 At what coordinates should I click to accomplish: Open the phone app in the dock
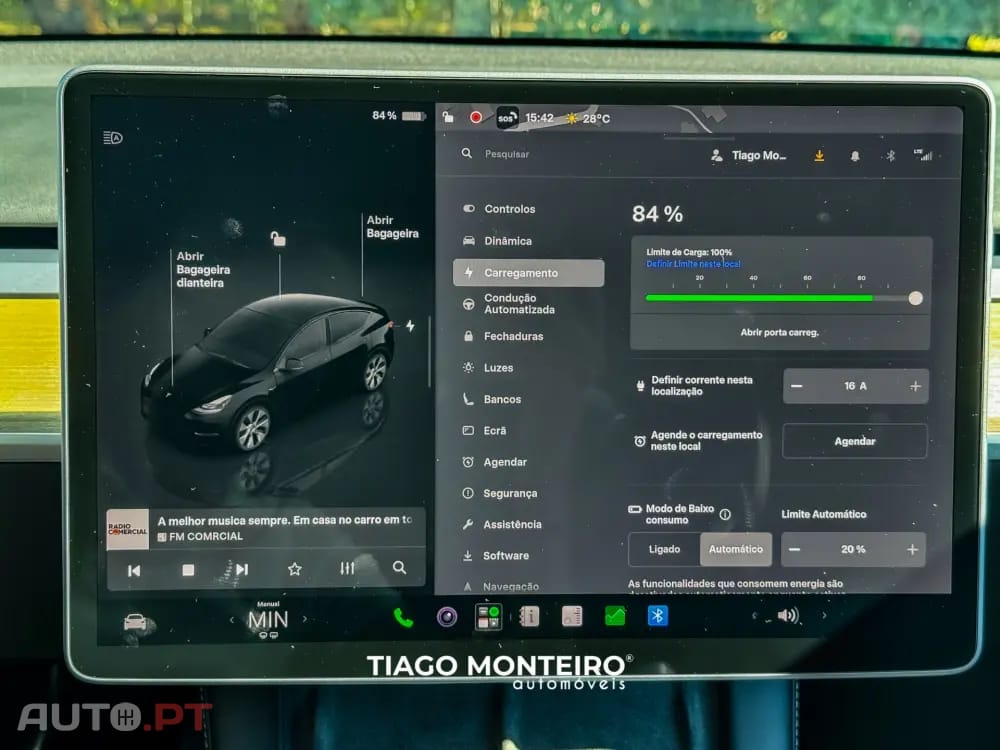403,617
